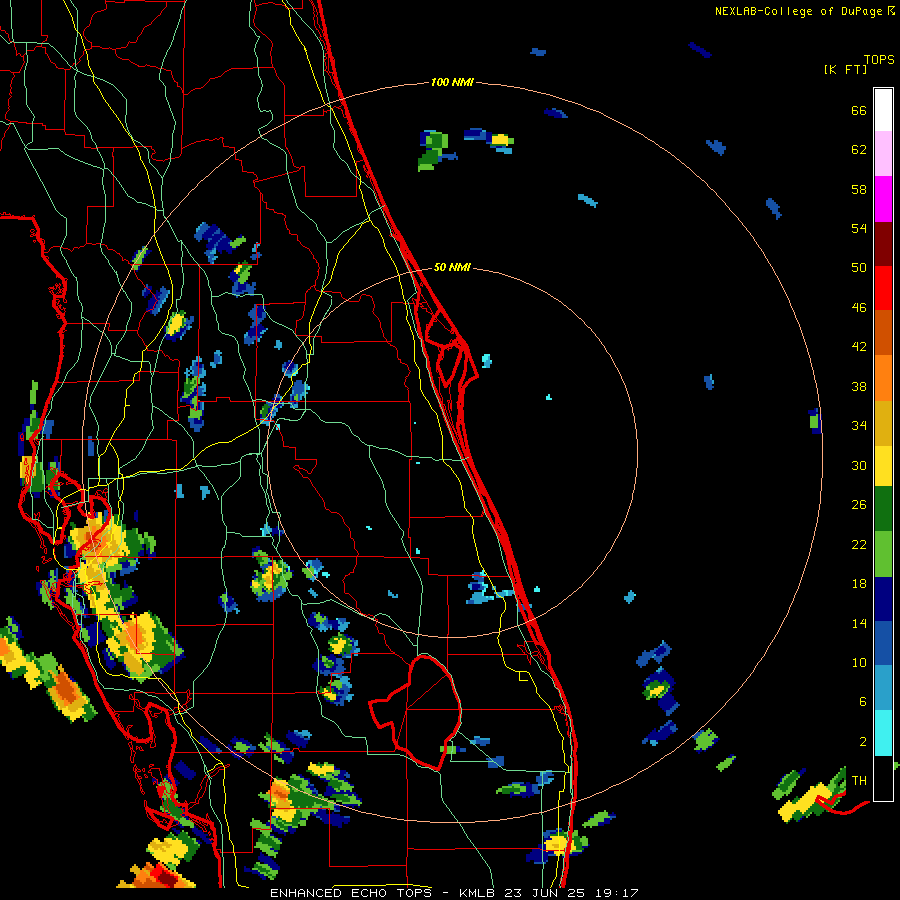This screenshot has height=900, width=900.
Task: Click the "TOPS" legend title
Action: click(x=879, y=59)
